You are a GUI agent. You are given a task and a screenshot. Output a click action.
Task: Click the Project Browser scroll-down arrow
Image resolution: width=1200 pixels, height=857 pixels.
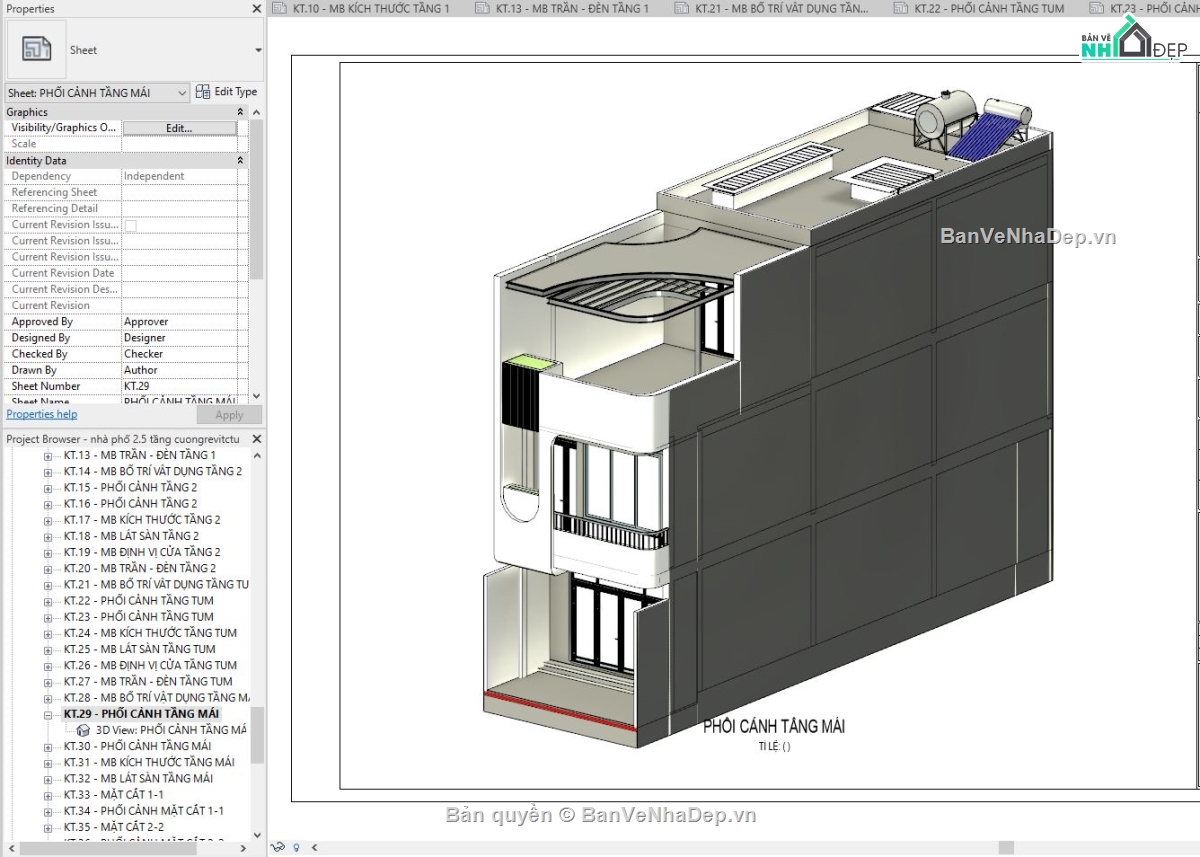257,833
